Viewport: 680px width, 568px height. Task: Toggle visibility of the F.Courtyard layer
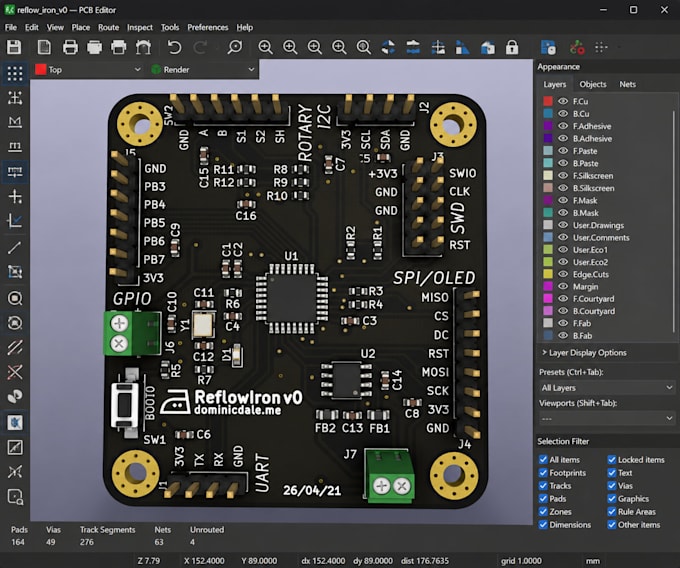click(563, 299)
